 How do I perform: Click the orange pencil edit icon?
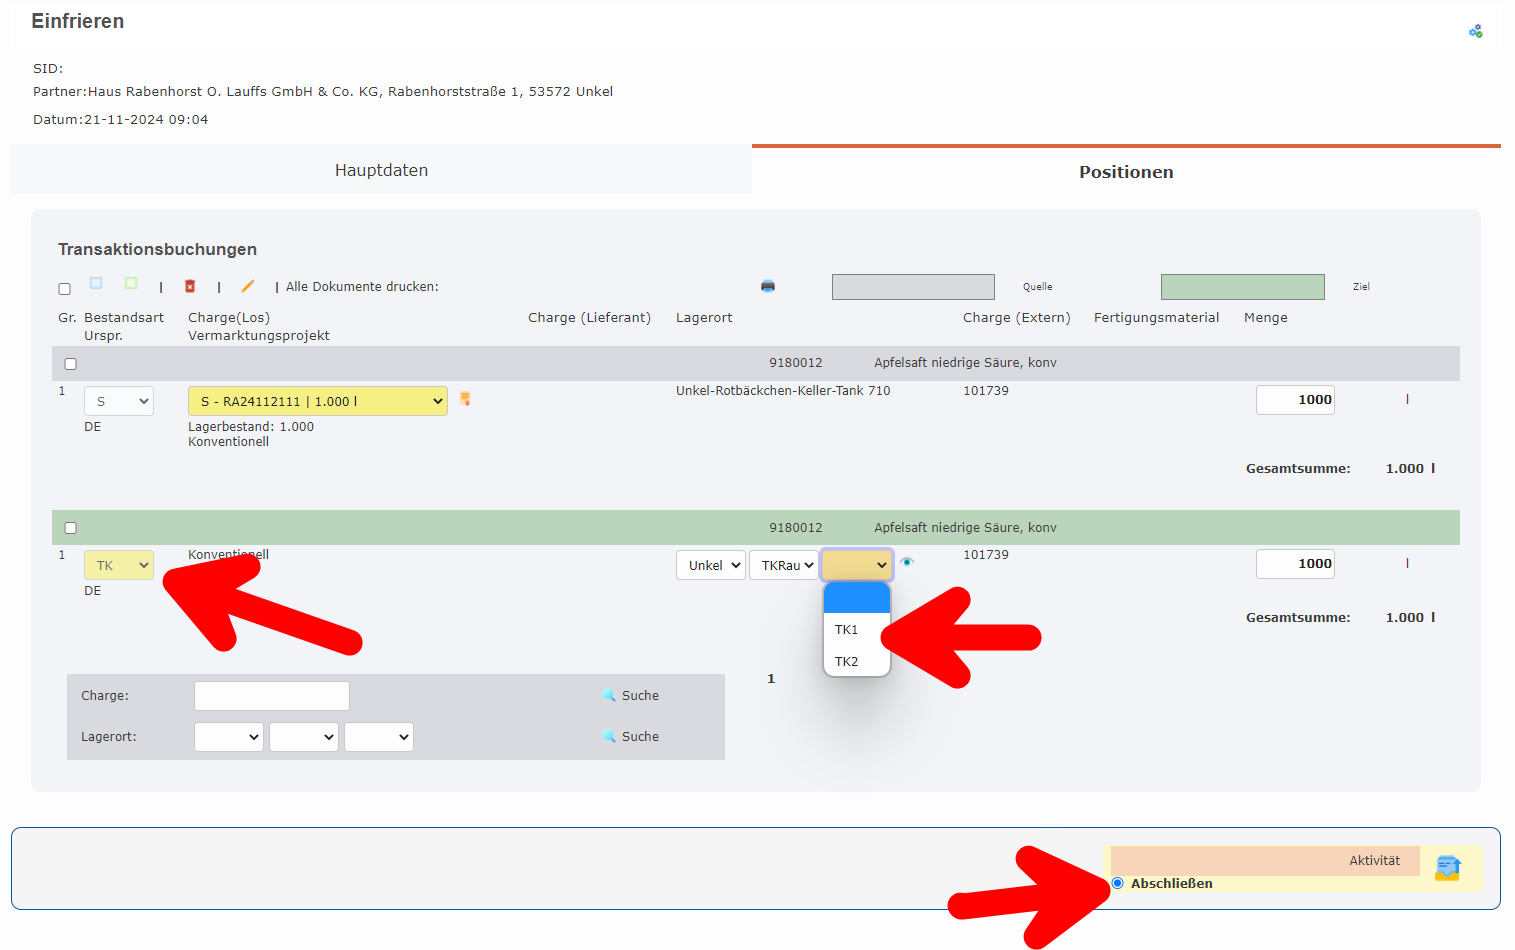point(248,286)
